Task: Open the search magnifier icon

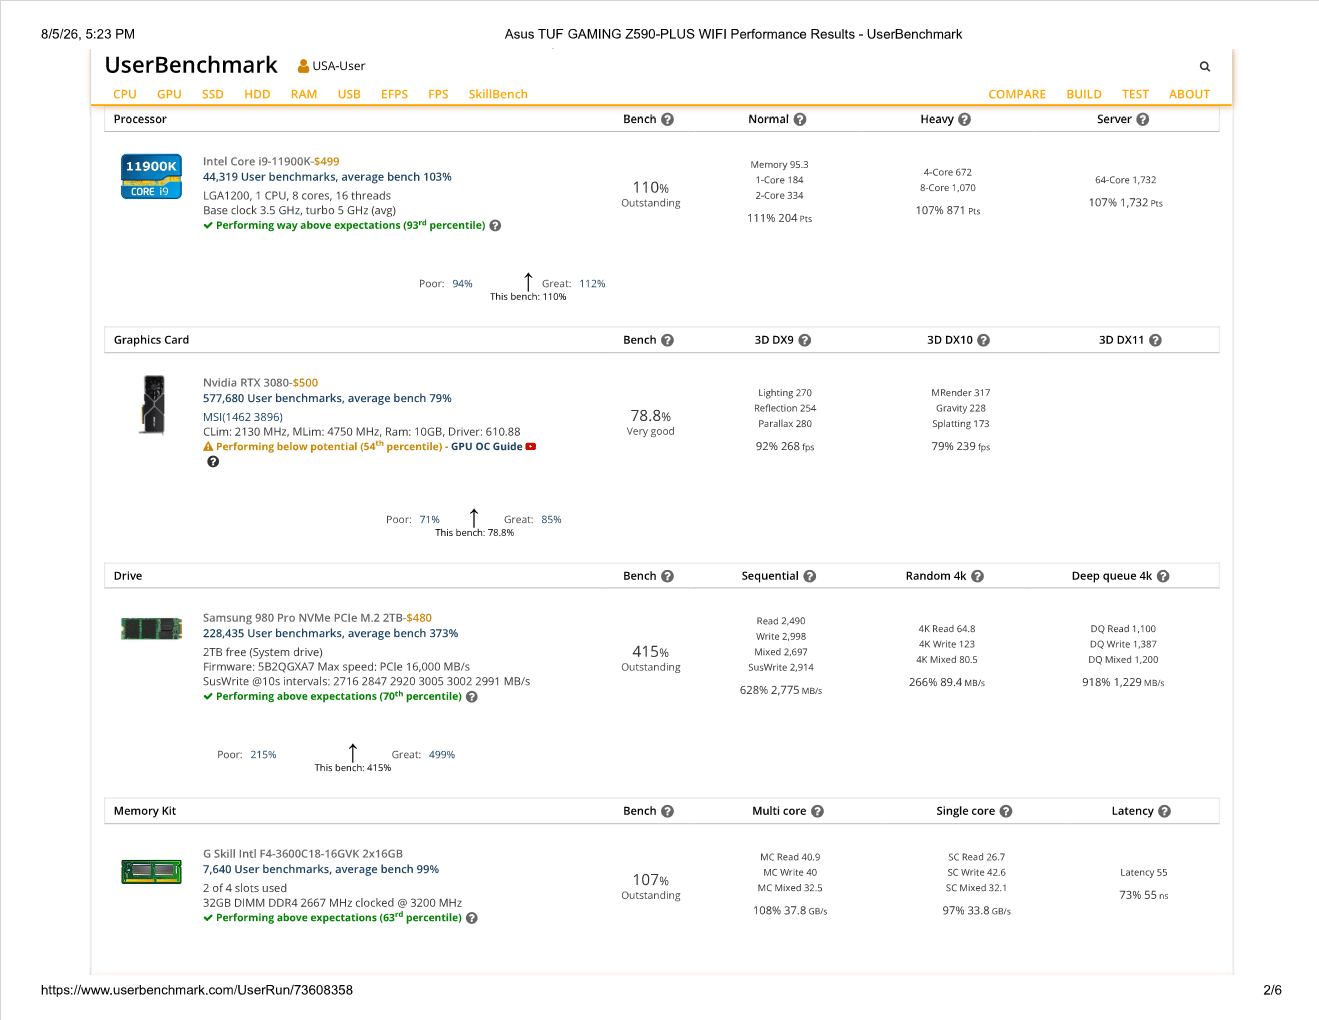Action: tap(1205, 67)
